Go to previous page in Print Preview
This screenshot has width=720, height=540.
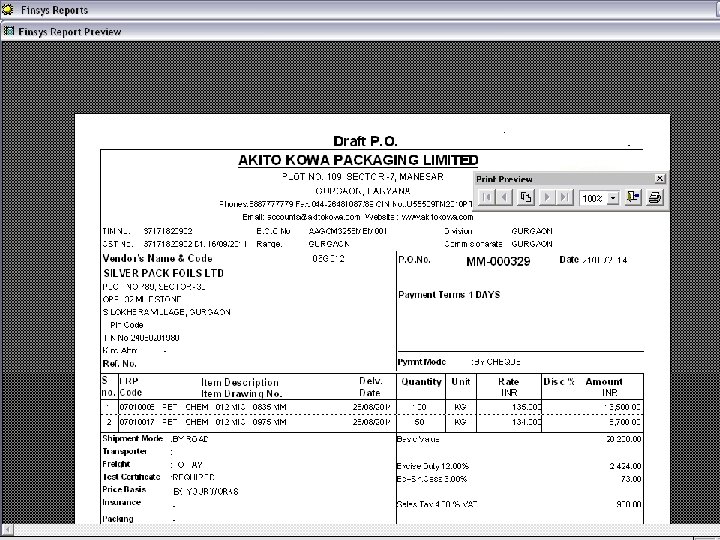point(504,197)
